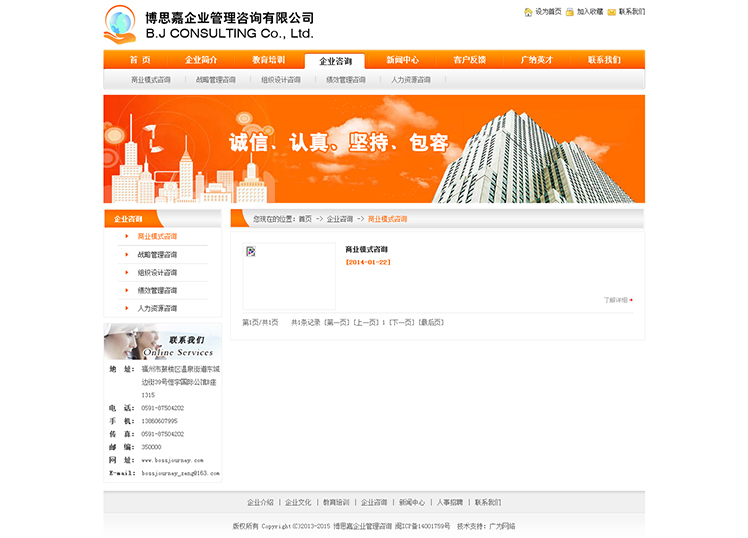Image resolution: width=748 pixels, height=538 pixels.
Task: Click the envelope icon beside 联系我们
Action: pos(612,12)
